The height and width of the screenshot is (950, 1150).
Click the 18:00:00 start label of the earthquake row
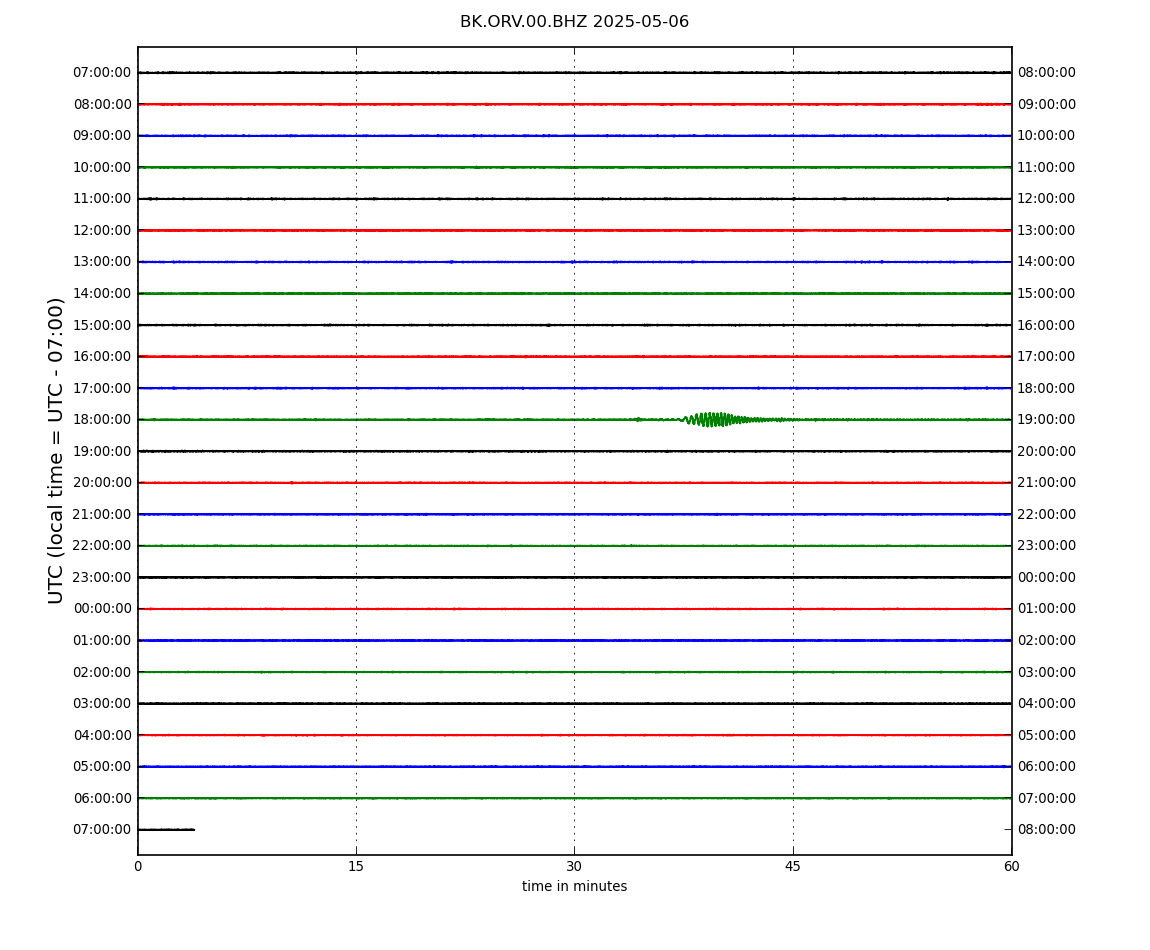102,420
